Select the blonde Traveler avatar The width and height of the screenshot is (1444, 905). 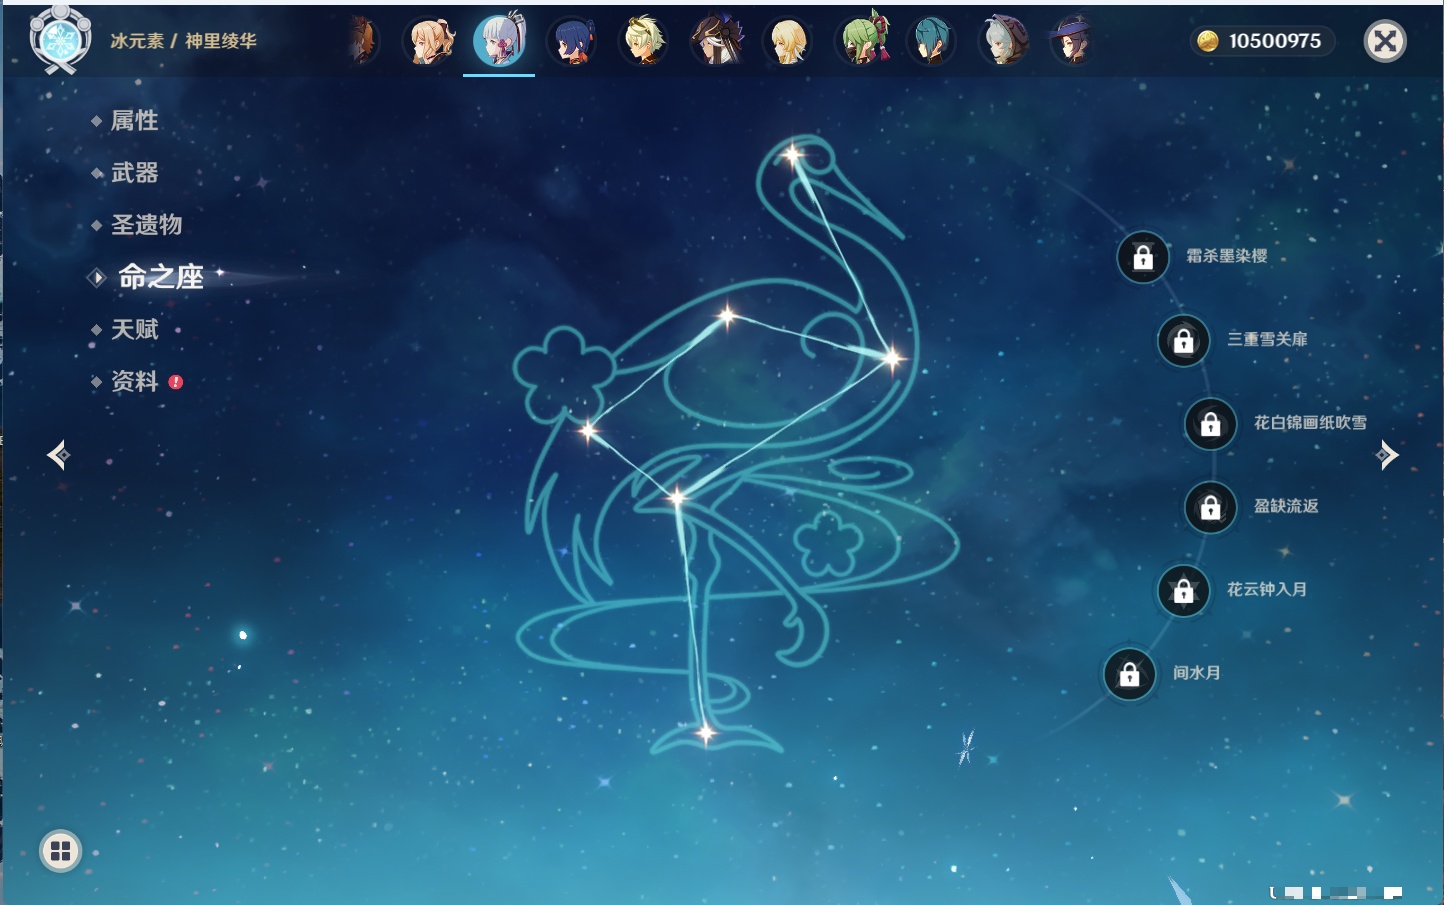tap(788, 41)
